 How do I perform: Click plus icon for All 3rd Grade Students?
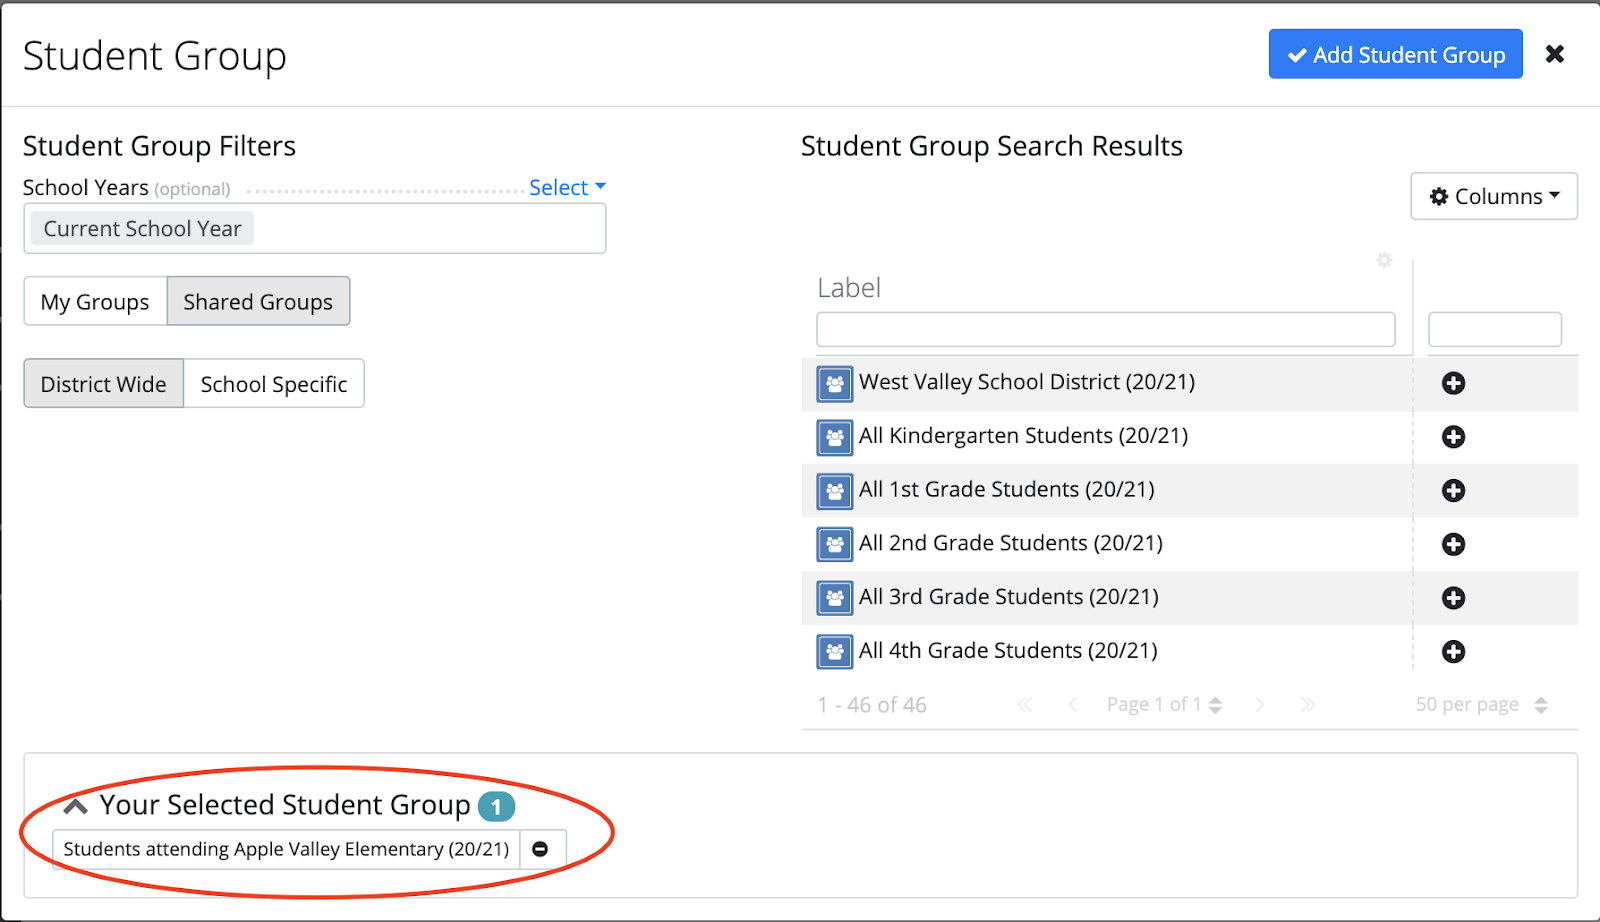click(1453, 598)
